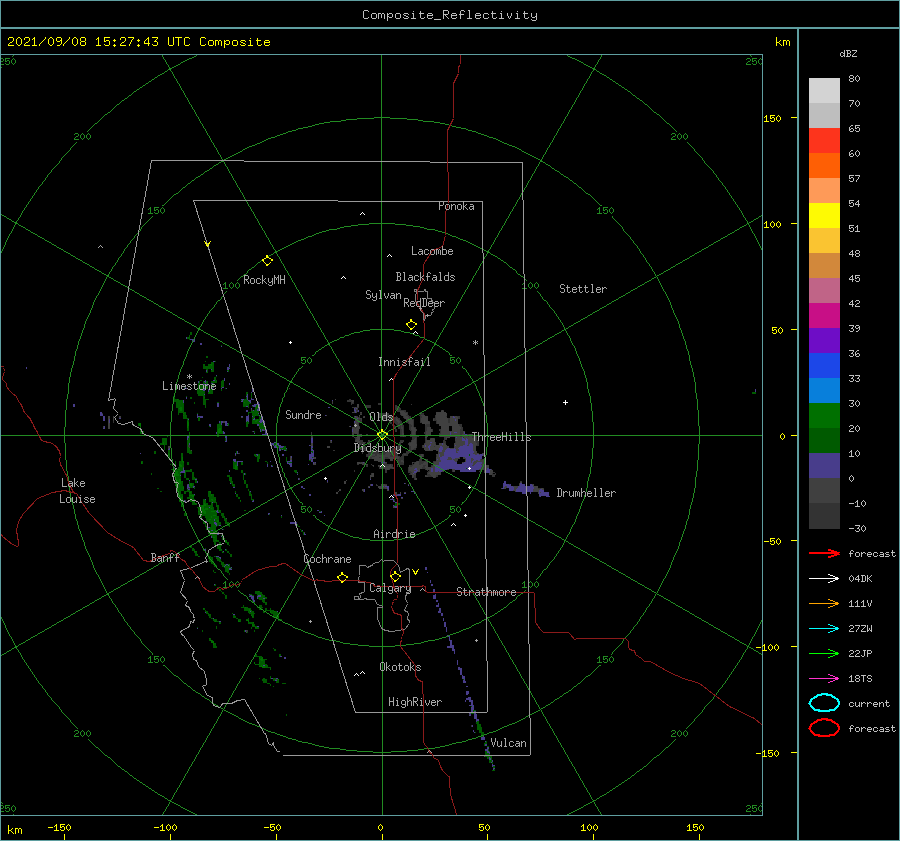Image resolution: width=900 pixels, height=841 pixels.
Task: Click the Vulcan label
Action: click(508, 743)
